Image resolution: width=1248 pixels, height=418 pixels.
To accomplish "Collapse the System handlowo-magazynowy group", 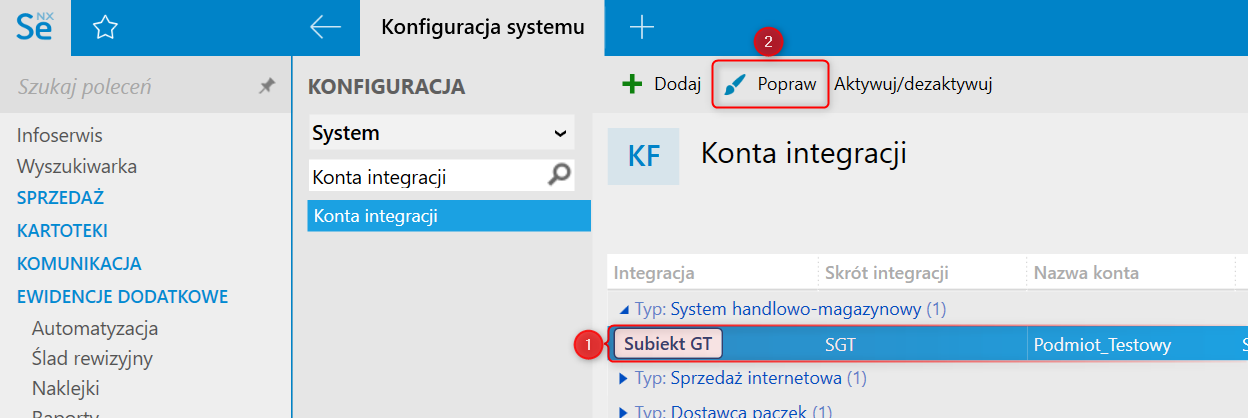I will coord(625,310).
